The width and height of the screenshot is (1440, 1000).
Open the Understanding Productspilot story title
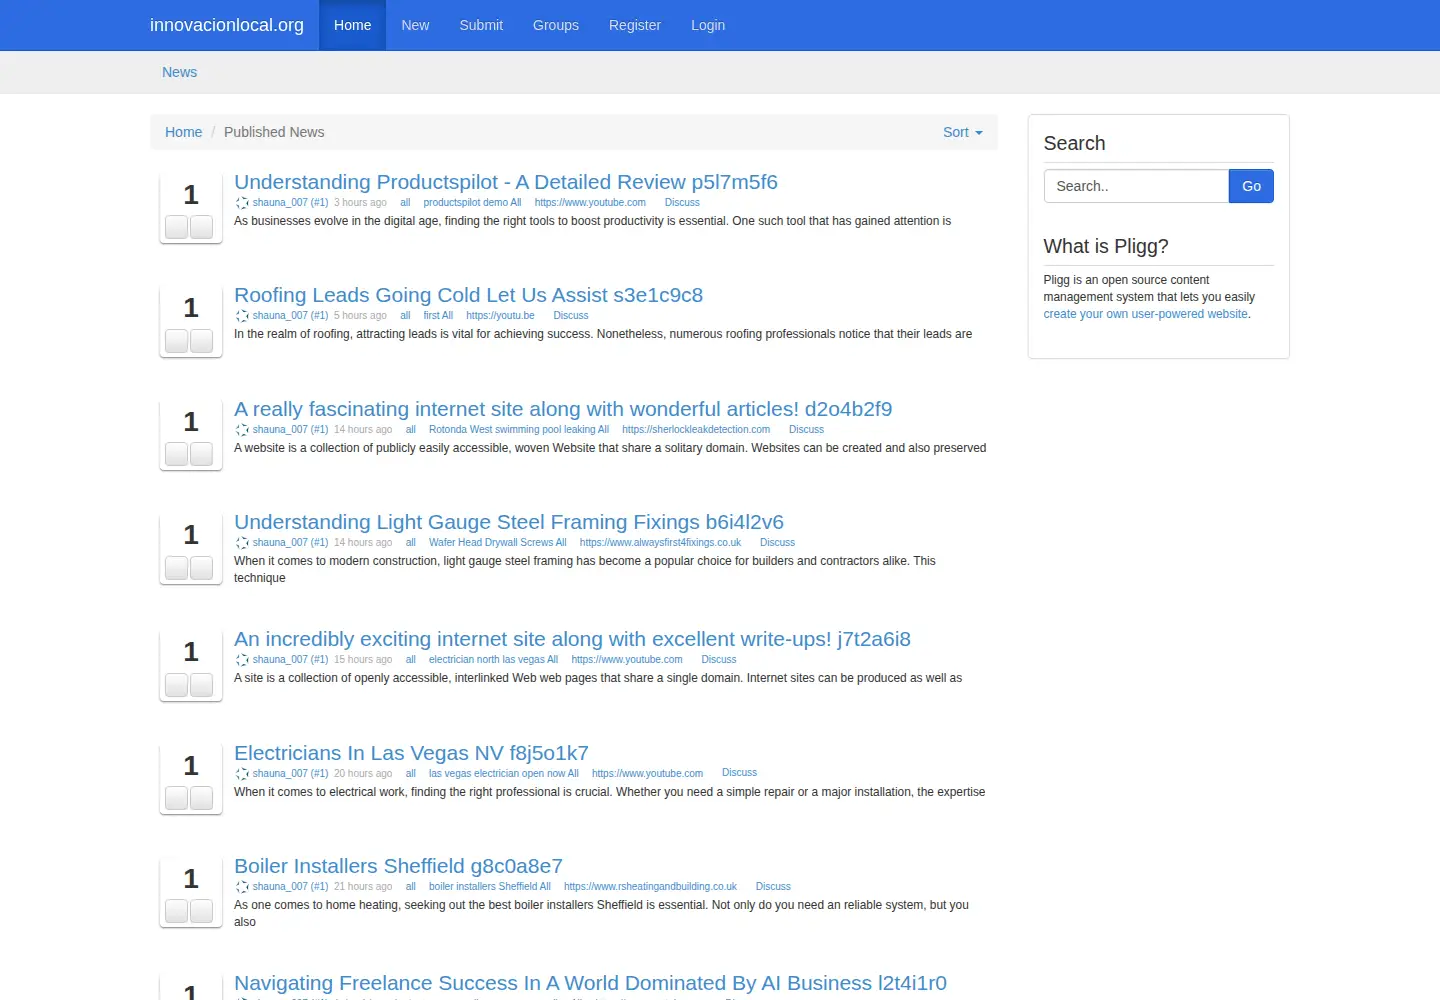click(506, 182)
